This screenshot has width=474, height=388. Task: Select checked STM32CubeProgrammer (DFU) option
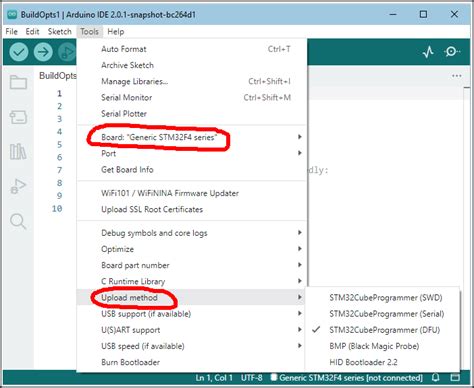pyautogui.click(x=382, y=330)
